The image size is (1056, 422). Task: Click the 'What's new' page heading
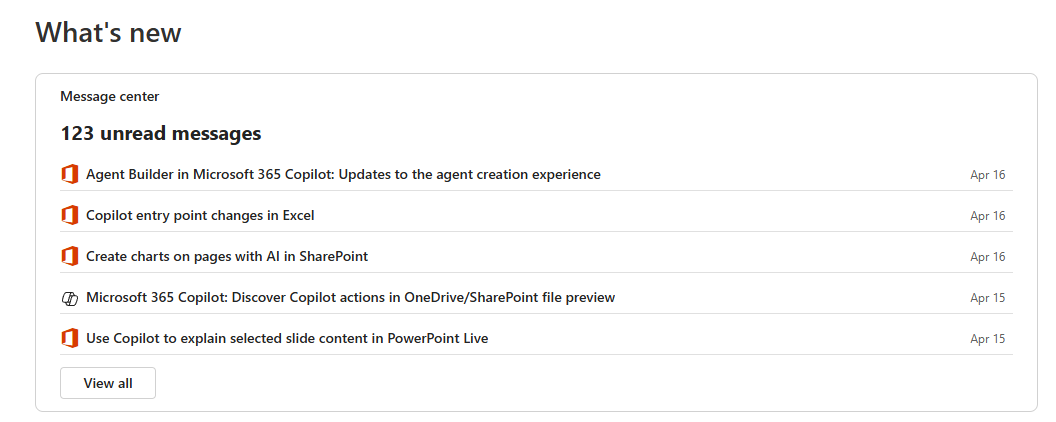(108, 33)
